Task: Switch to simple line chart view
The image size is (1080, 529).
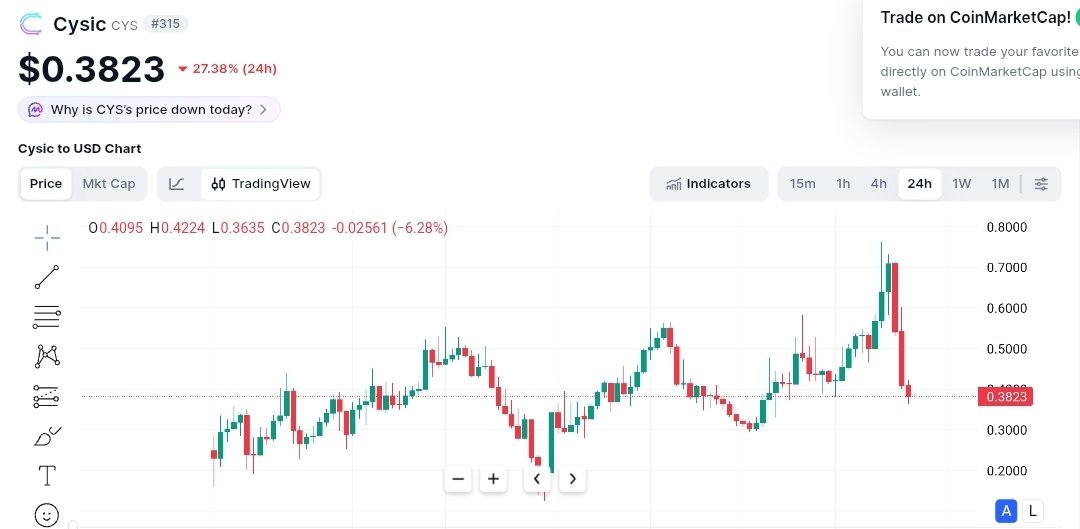Action: point(177,184)
